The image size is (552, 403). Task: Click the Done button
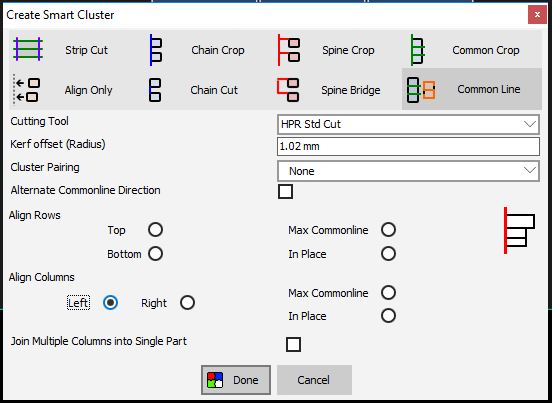236,380
